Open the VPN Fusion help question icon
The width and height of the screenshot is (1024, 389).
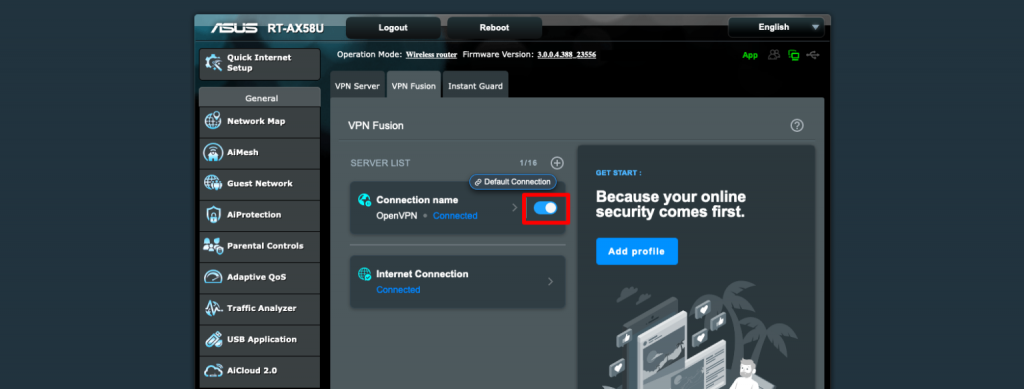(x=797, y=125)
